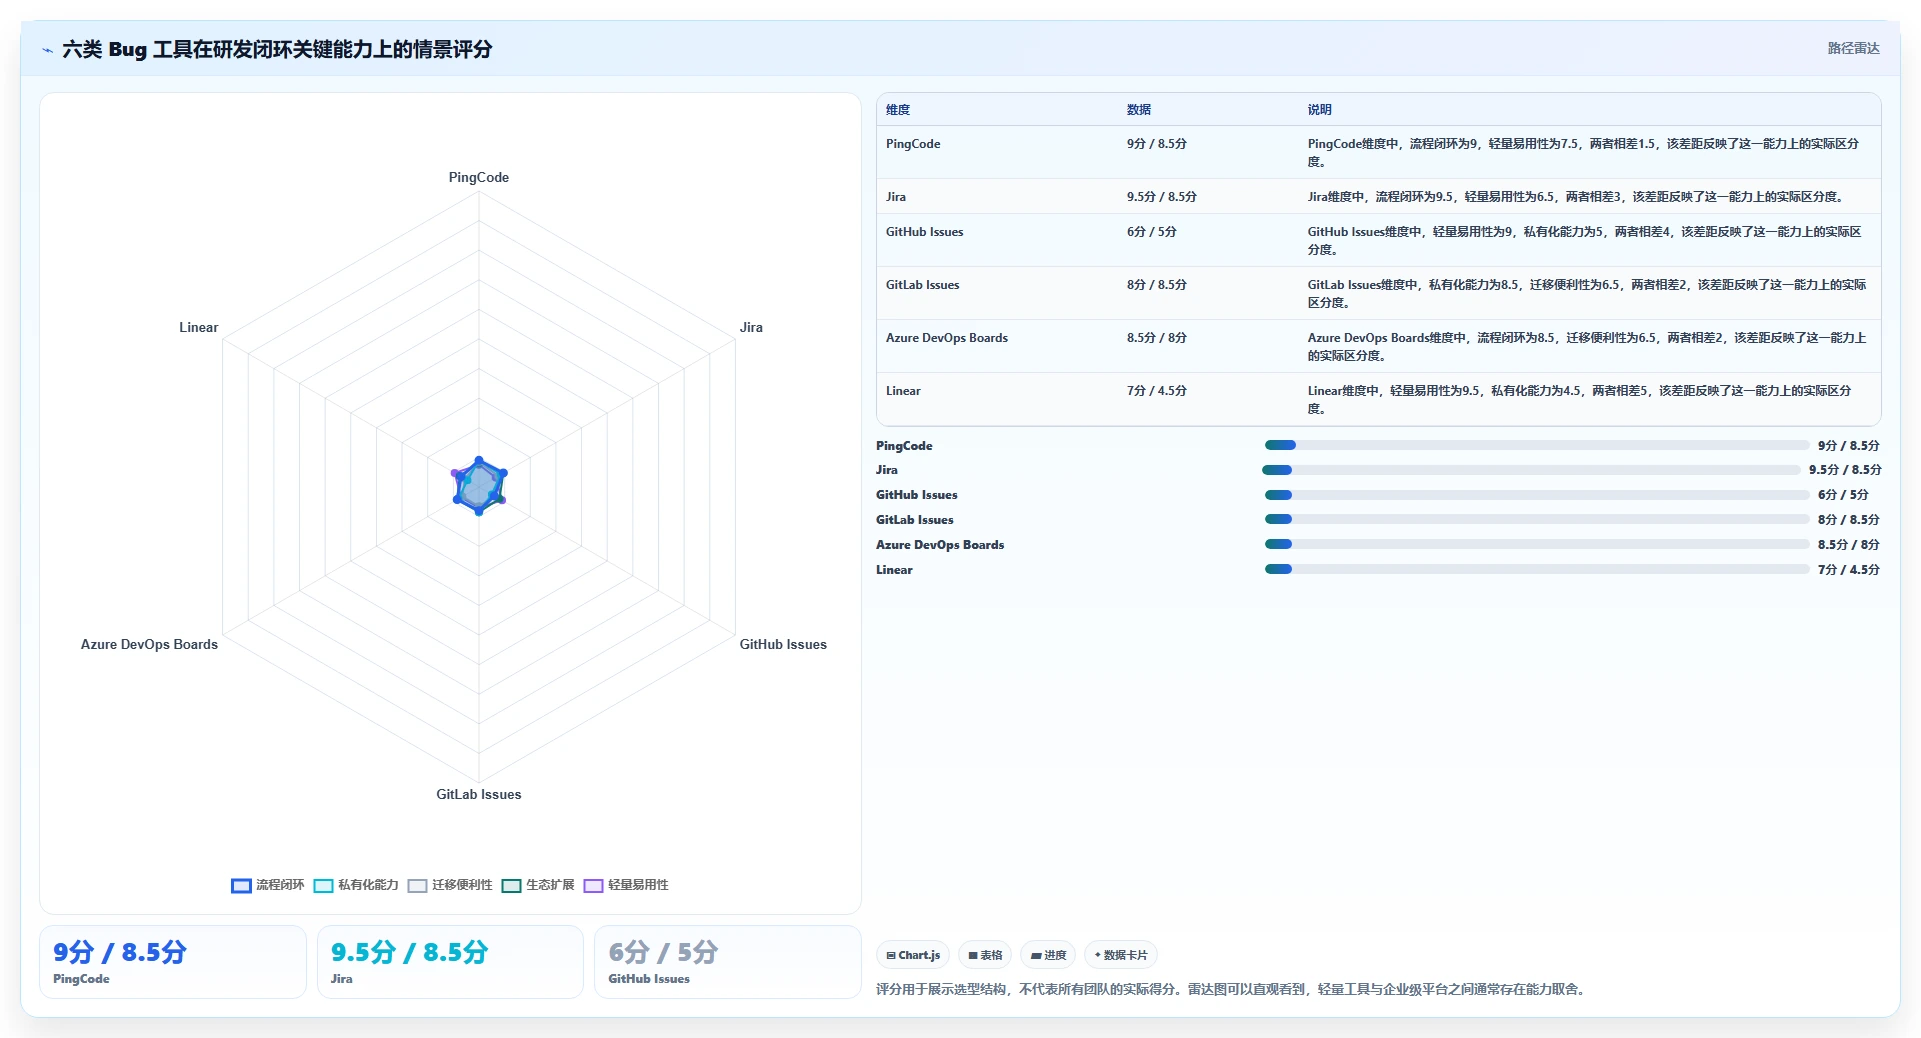Click the lightning icon beside the page title
This screenshot has height=1038, width=1921.
click(47, 50)
